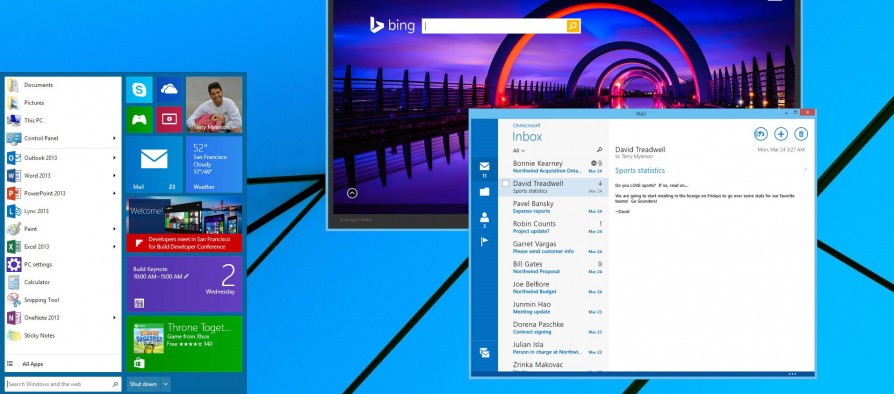894x394 pixels.
Task: Click the flag icon beside Sports statistics subject
Action: pos(806,170)
